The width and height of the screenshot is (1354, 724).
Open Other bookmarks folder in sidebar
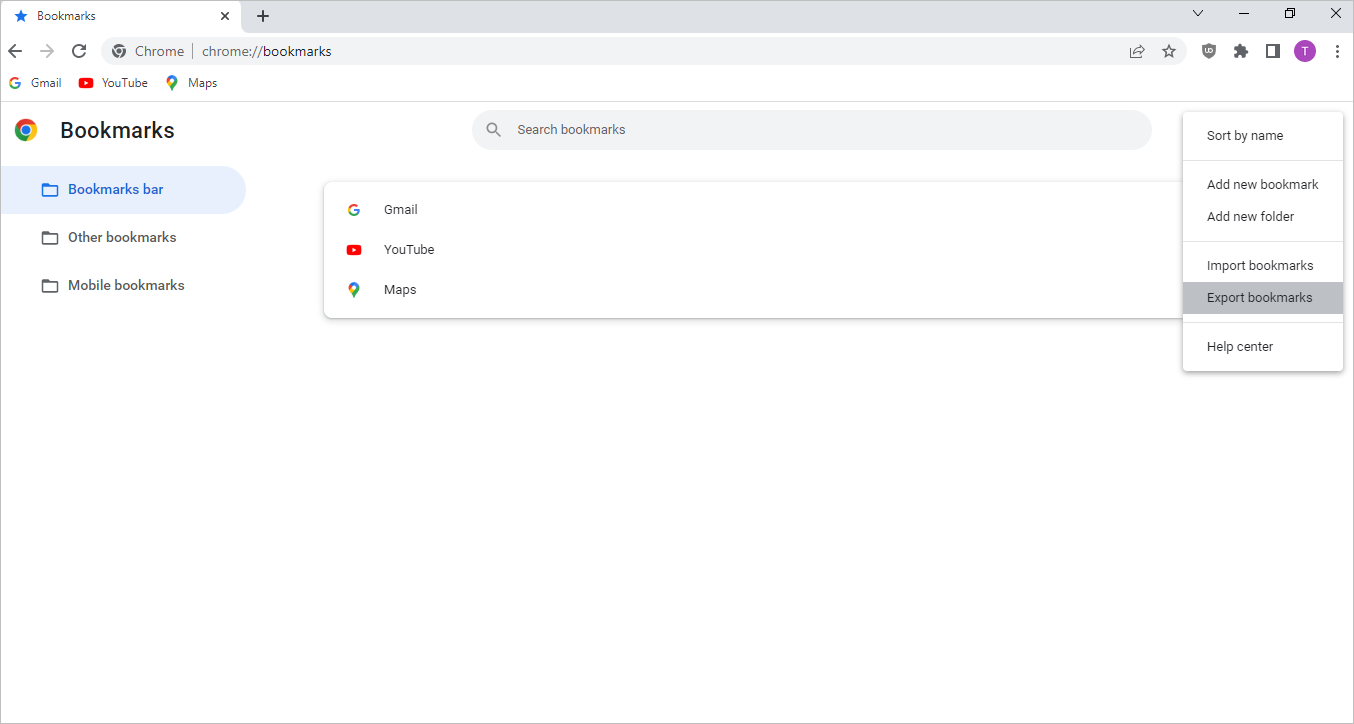click(x=121, y=238)
